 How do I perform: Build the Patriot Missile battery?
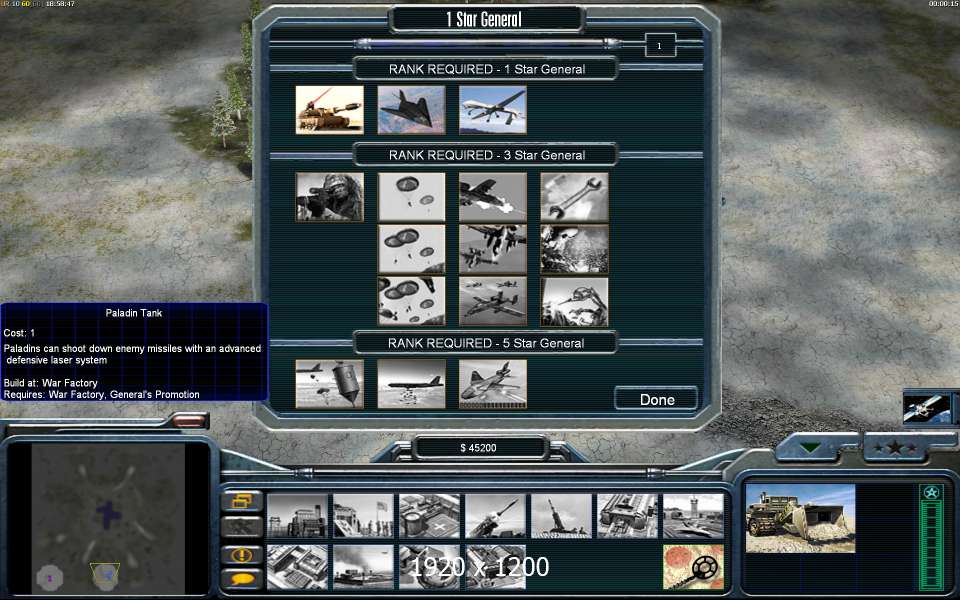coord(495,516)
